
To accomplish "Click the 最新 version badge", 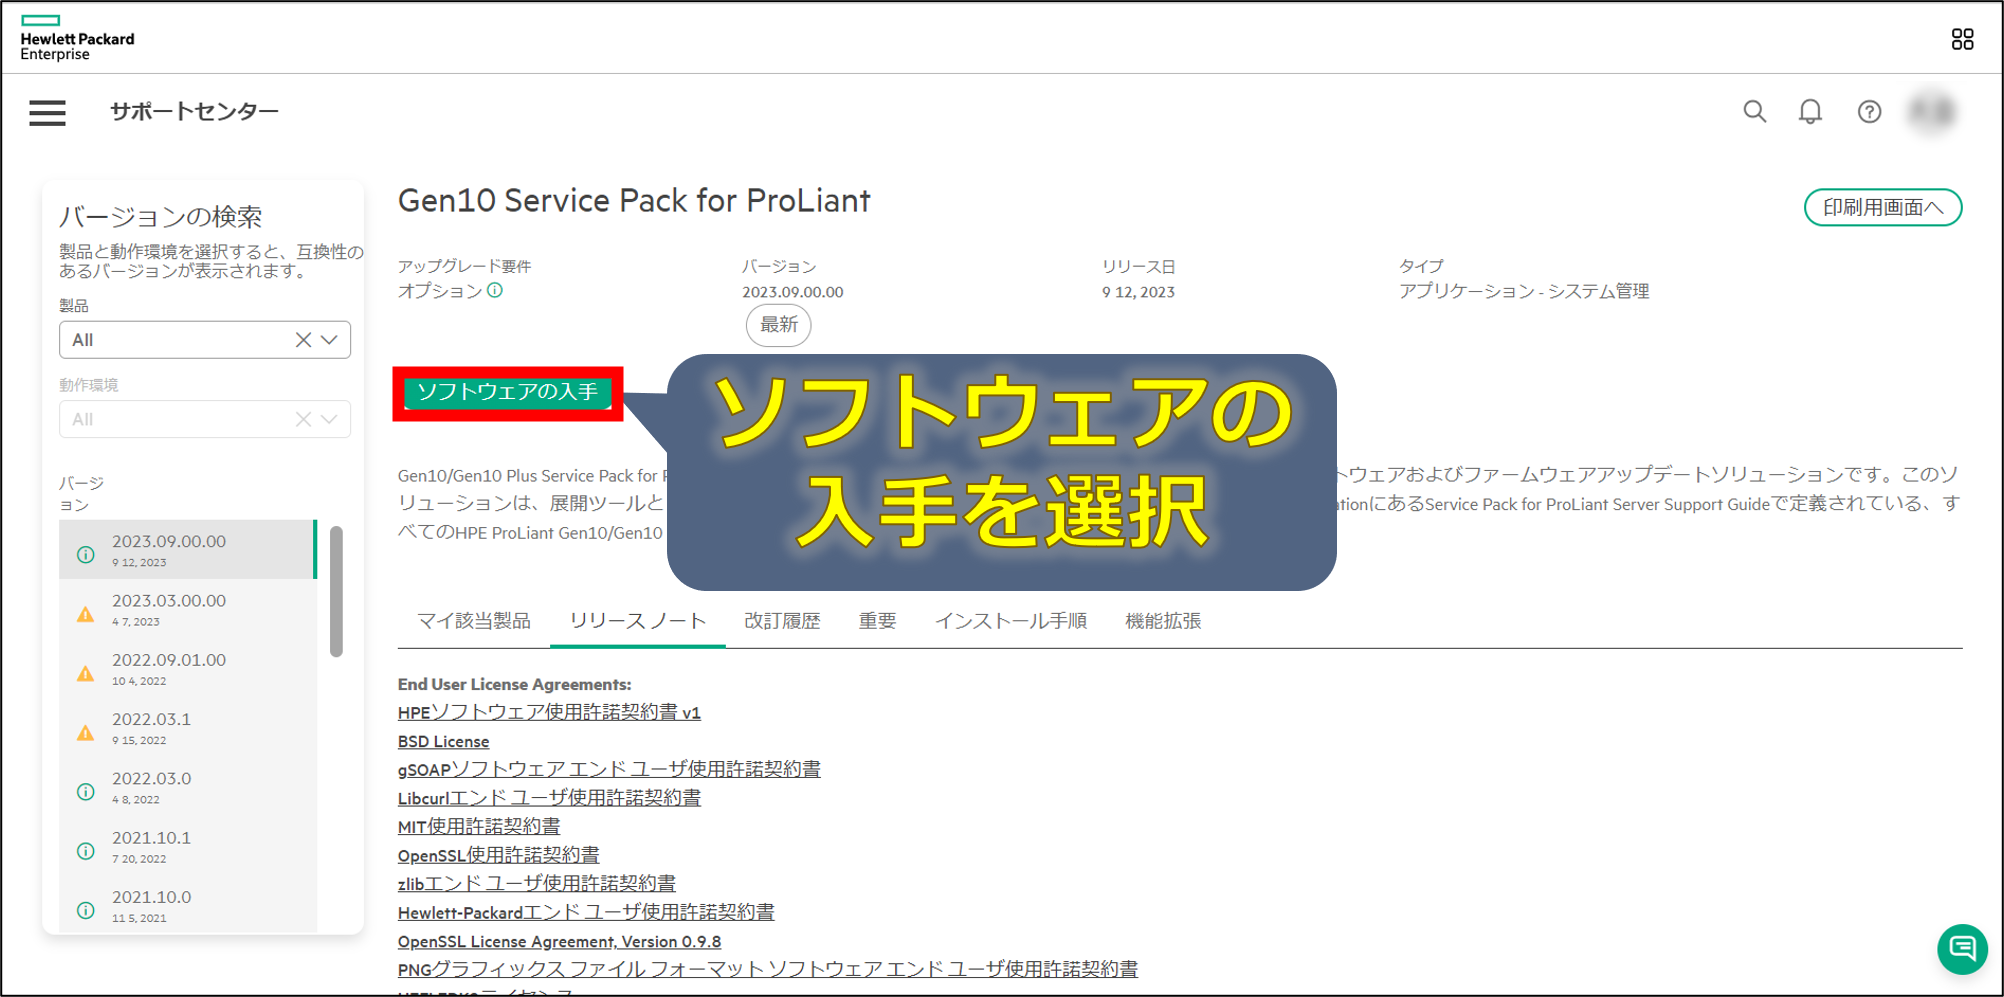I will click(779, 325).
